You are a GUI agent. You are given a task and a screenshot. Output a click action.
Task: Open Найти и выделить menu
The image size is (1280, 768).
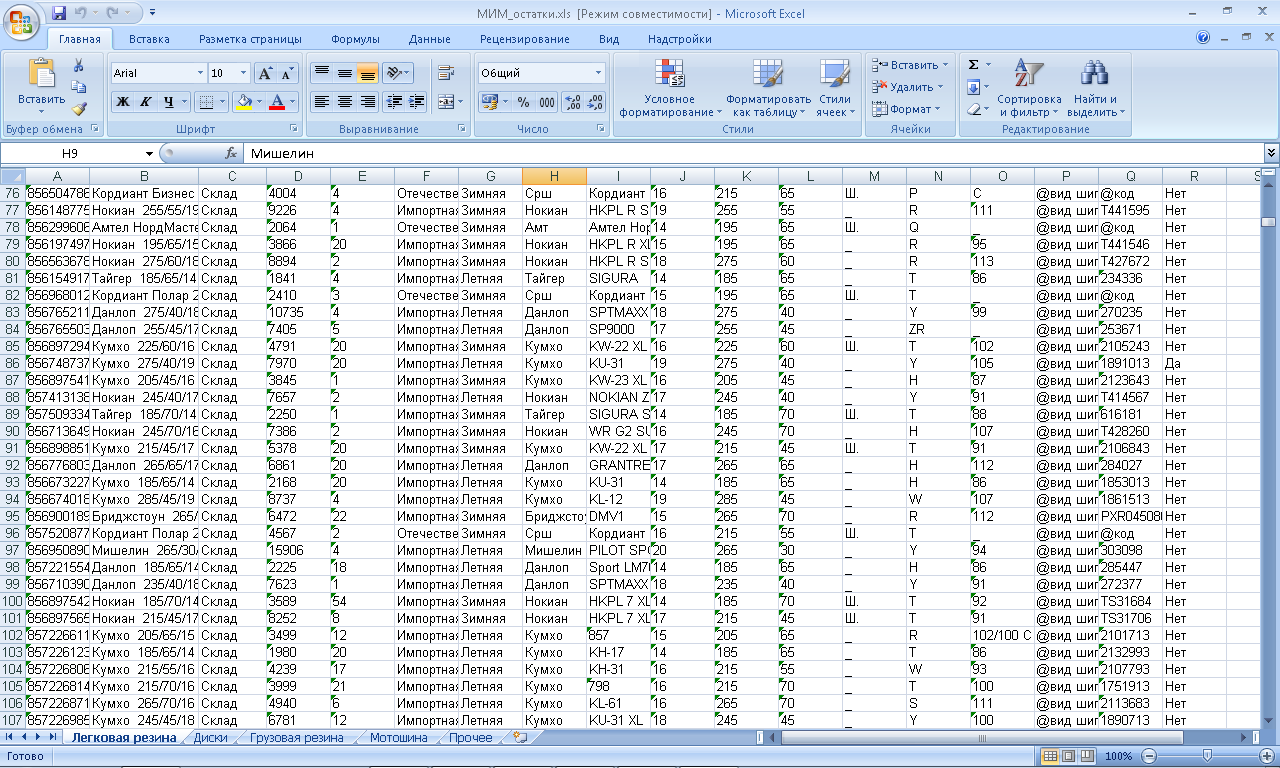[x=1096, y=88]
